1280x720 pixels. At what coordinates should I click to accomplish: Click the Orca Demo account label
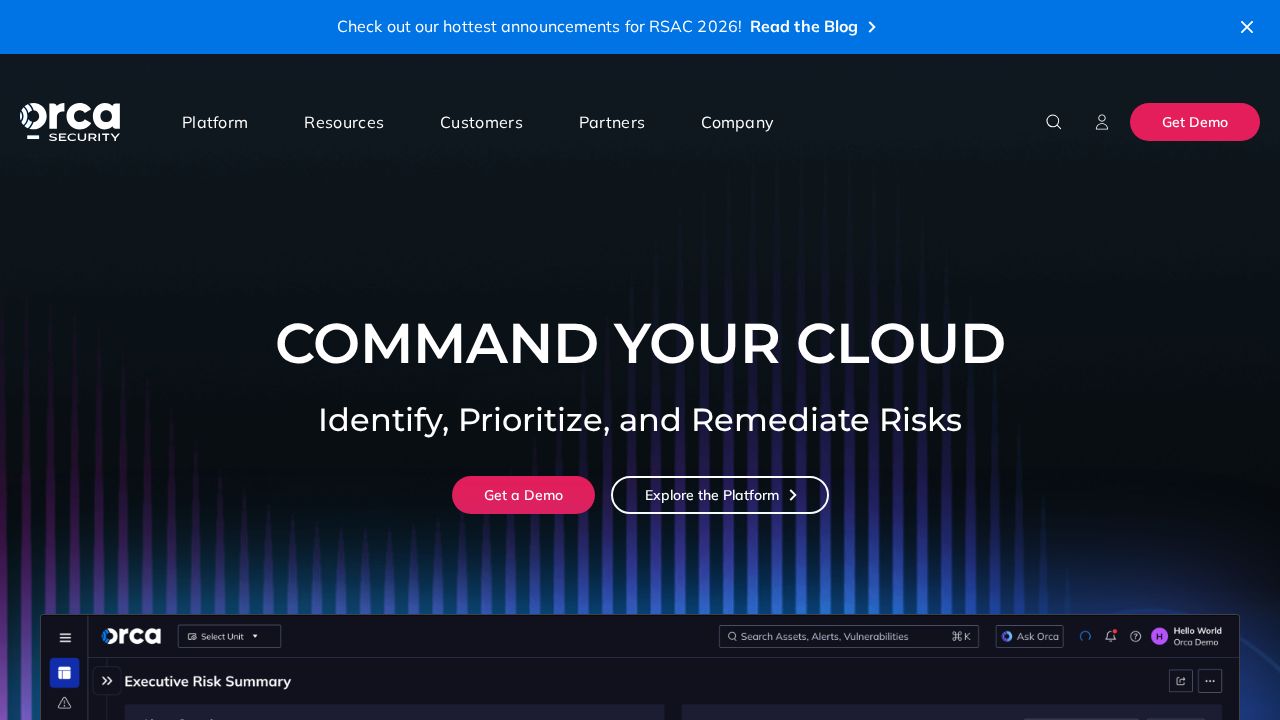tap(1196, 642)
